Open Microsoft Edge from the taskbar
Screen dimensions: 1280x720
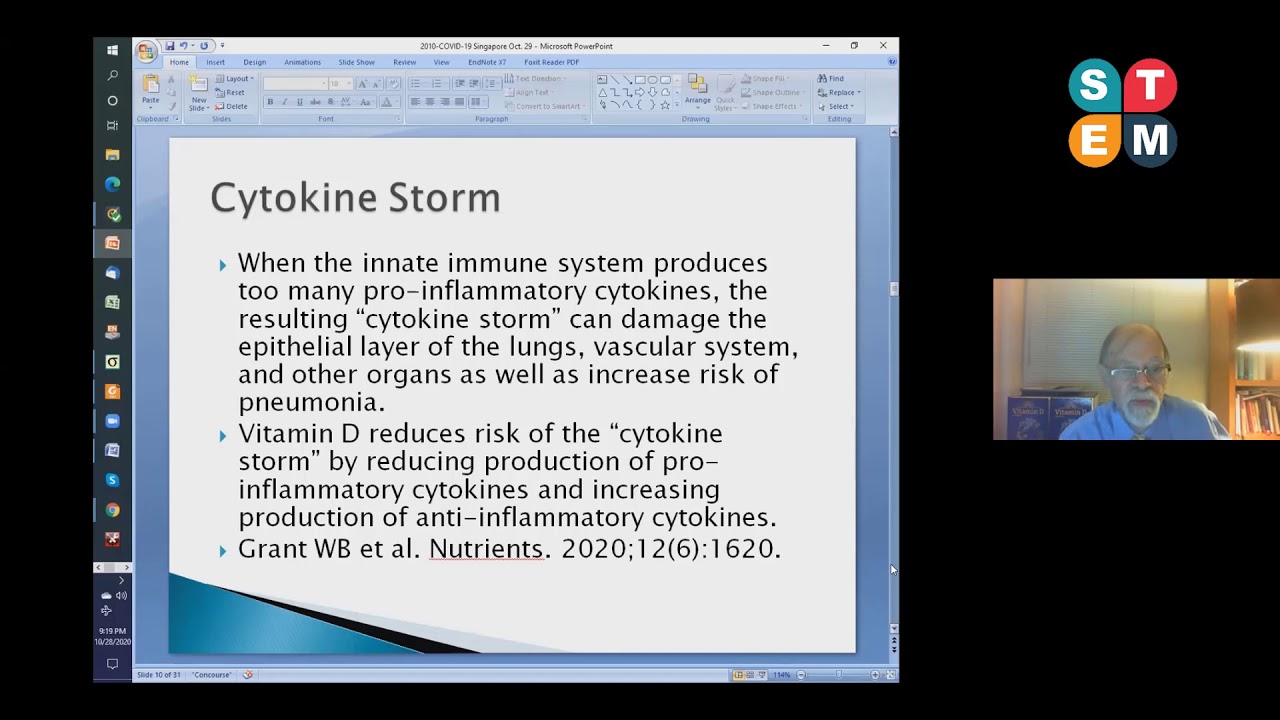[x=112, y=184]
